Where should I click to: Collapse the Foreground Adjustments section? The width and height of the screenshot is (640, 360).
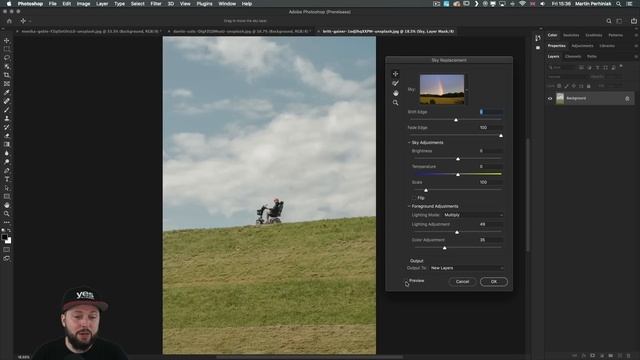pyautogui.click(x=409, y=206)
